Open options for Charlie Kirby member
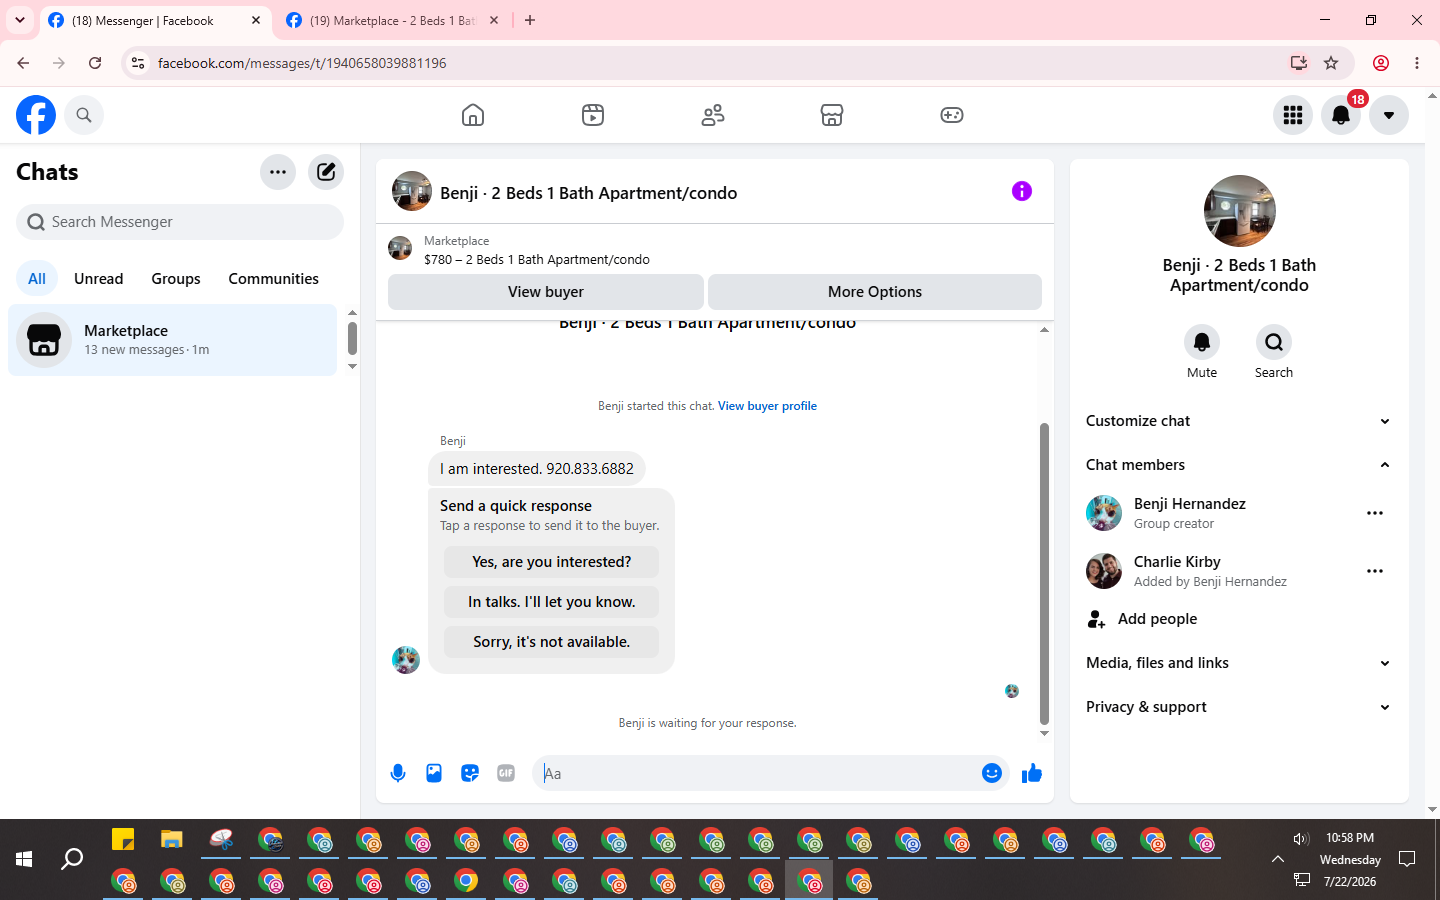 click(1375, 571)
